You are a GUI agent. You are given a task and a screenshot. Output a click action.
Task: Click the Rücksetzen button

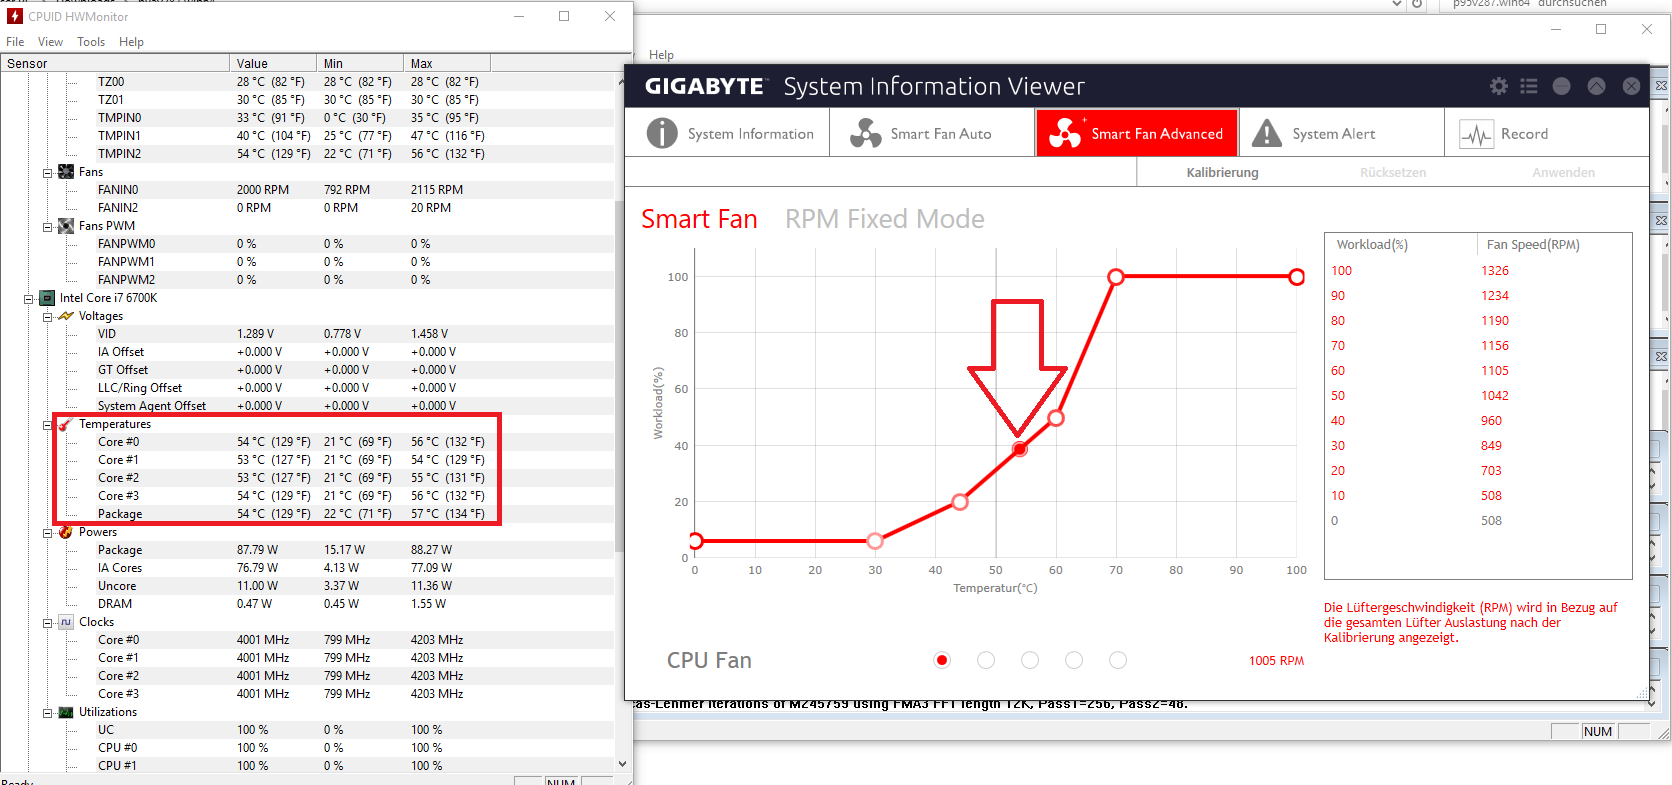1393,172
